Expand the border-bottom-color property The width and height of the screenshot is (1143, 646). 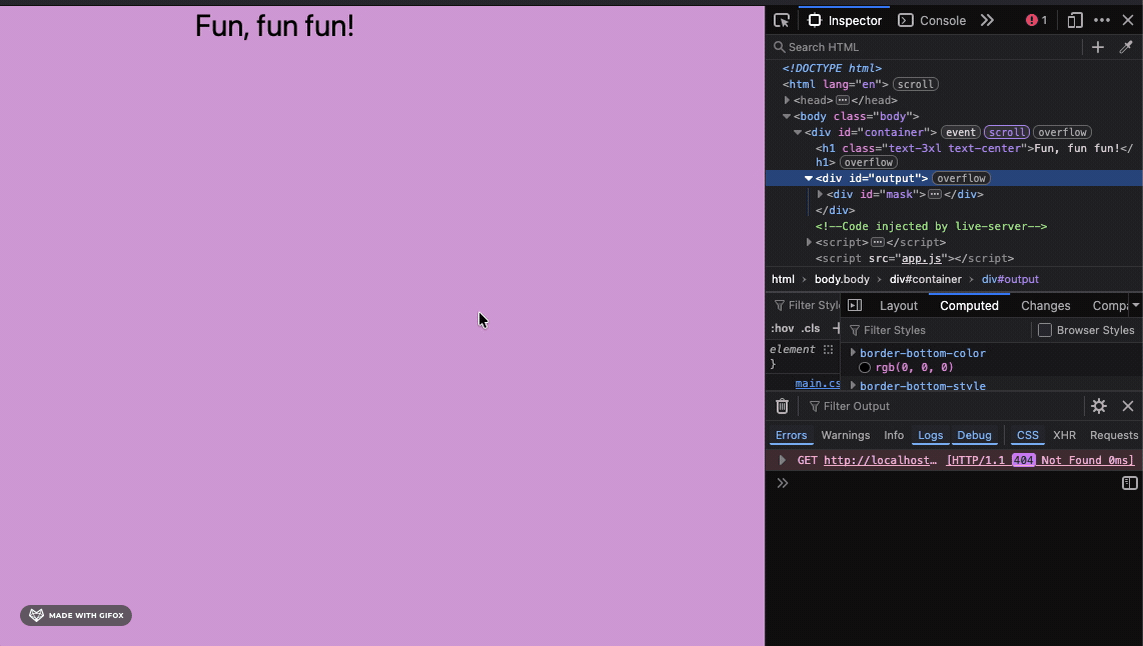(x=852, y=352)
